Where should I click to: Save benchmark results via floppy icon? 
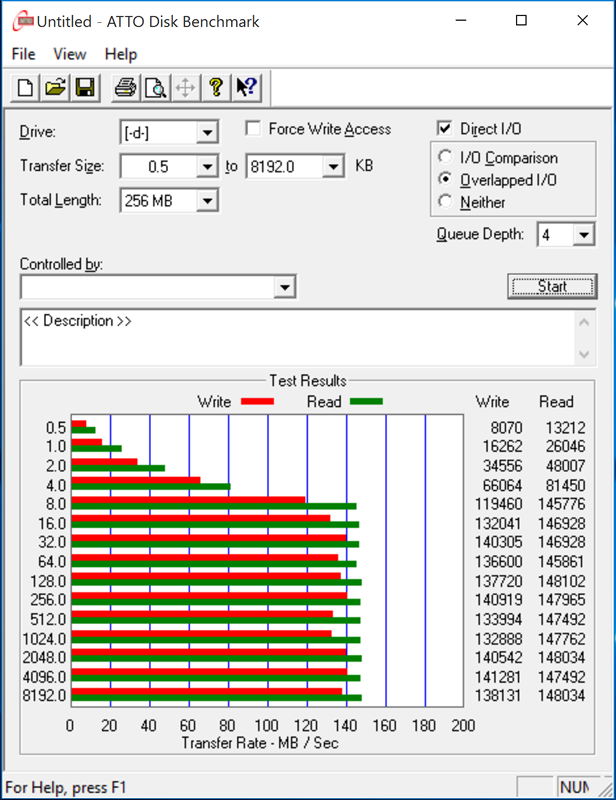click(85, 88)
